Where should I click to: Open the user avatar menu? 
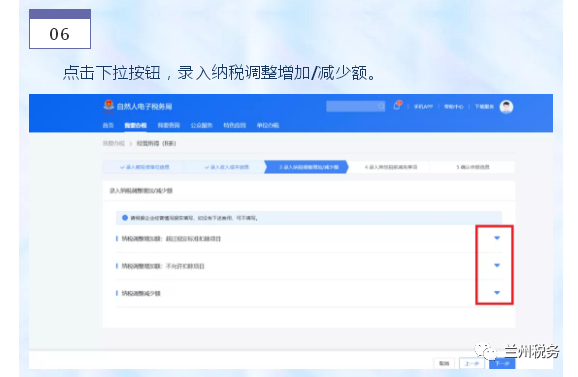coord(506,107)
